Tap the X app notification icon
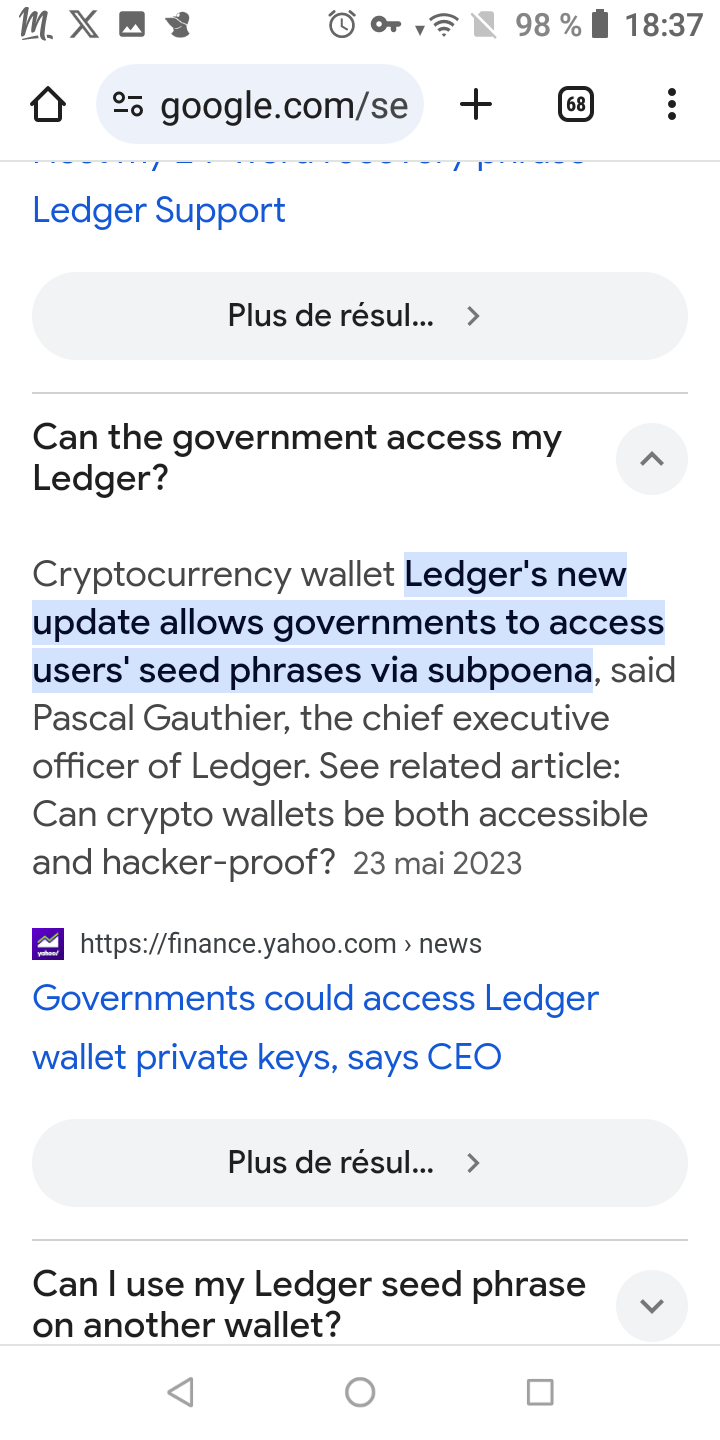720x1440 pixels. (x=84, y=25)
